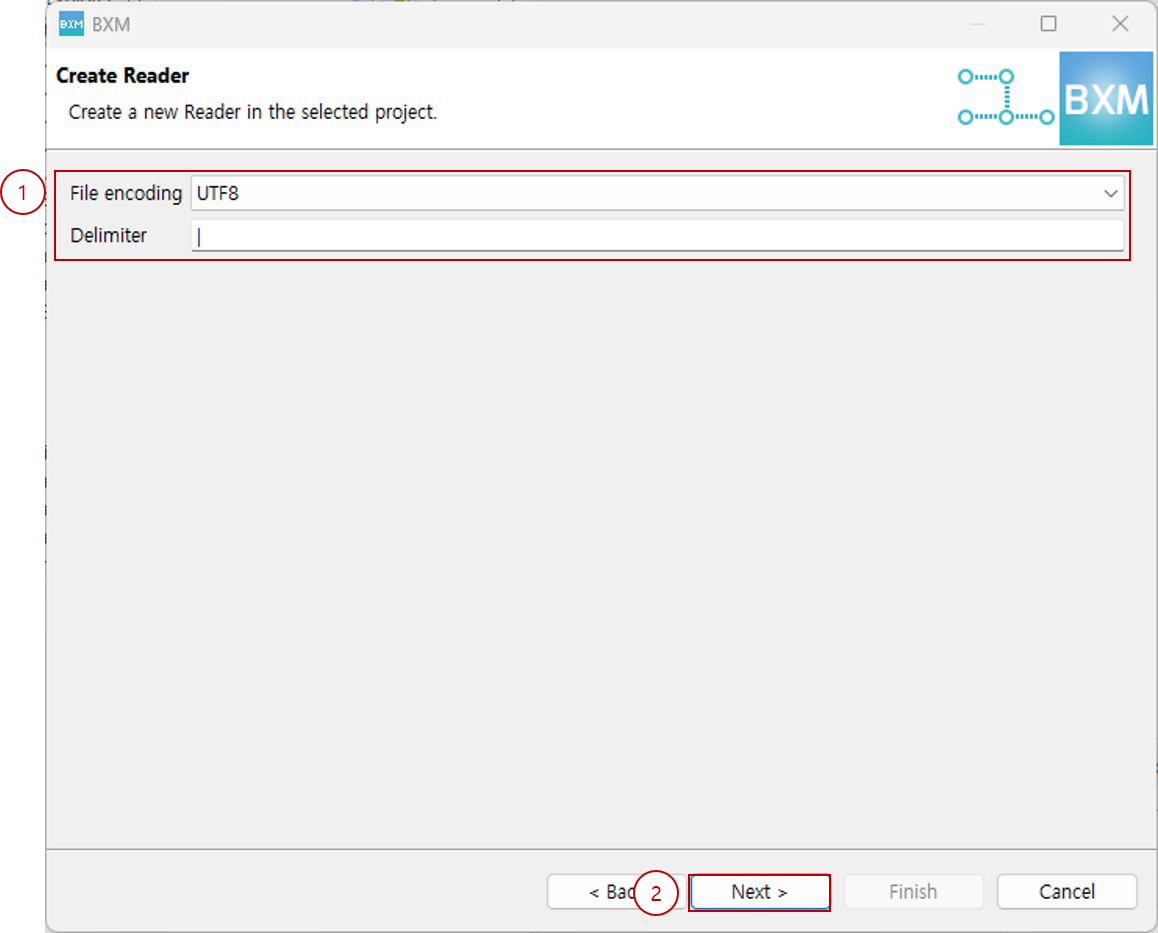Click the greyed-out Finish button
Screen dimensions: 1158x933
[913, 892]
